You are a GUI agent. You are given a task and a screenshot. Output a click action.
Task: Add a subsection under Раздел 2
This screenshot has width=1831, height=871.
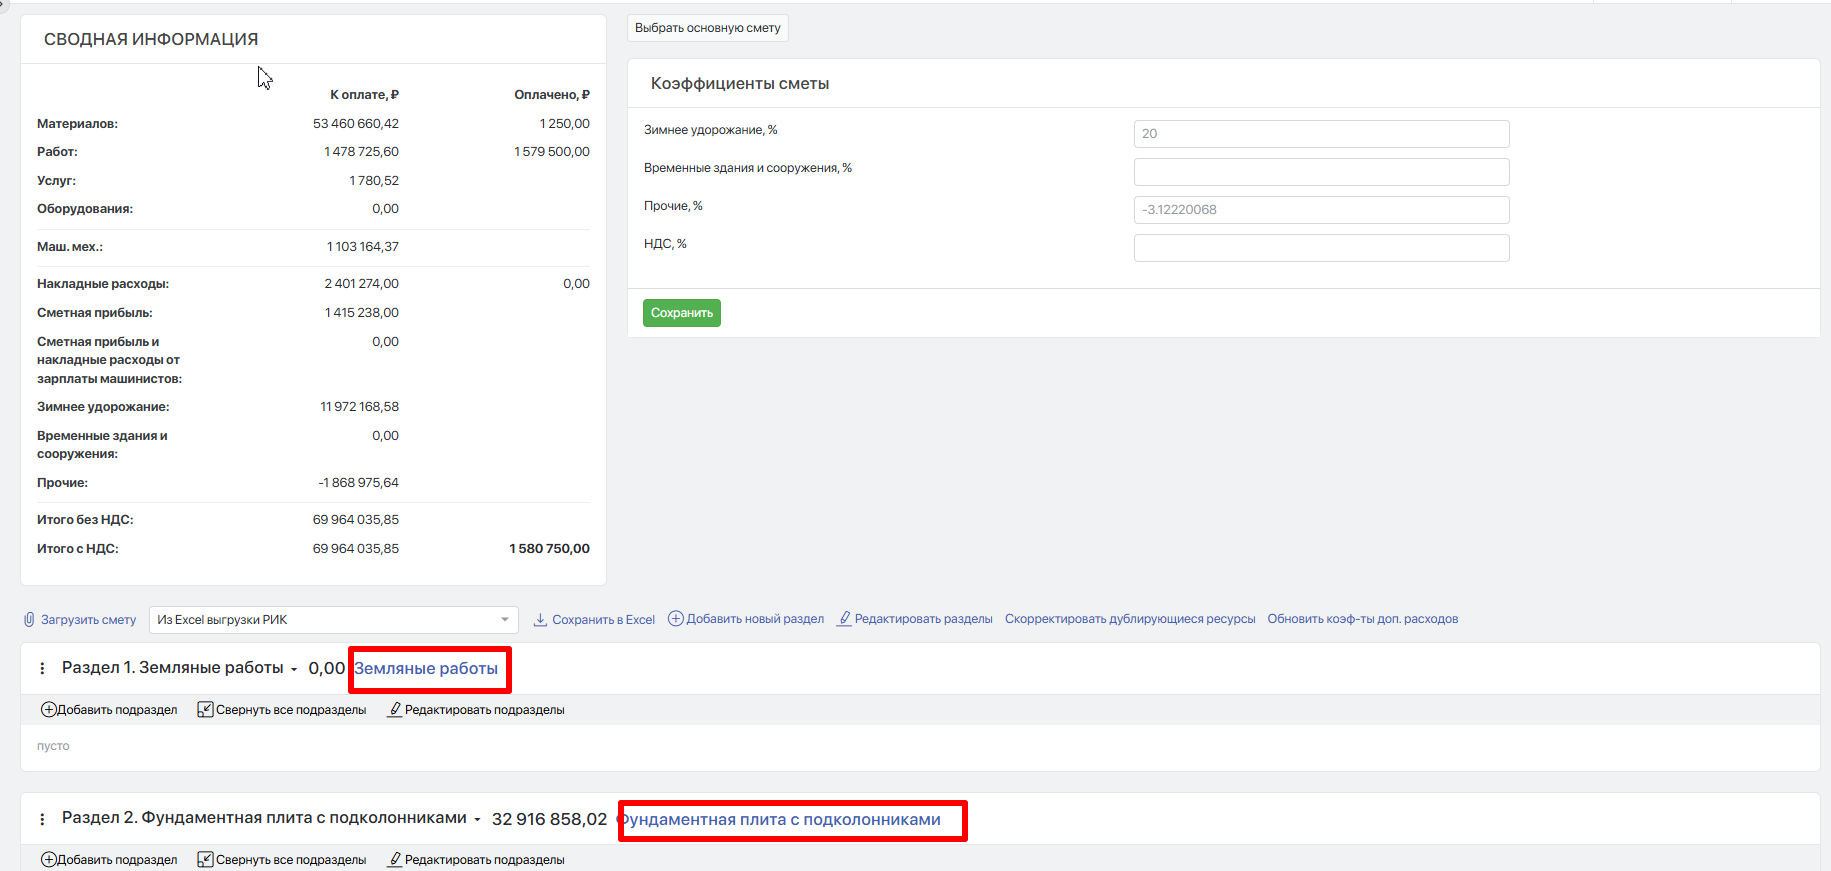tap(109, 860)
